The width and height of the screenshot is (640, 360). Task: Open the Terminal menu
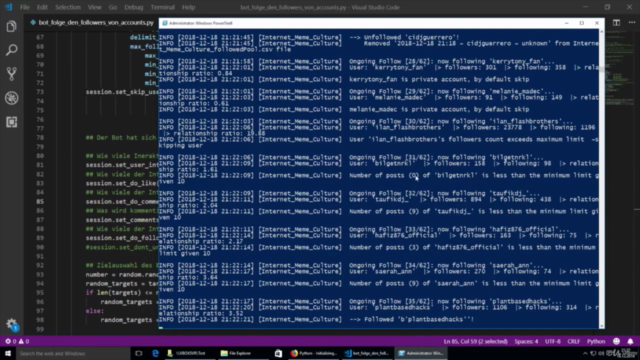point(162,7)
